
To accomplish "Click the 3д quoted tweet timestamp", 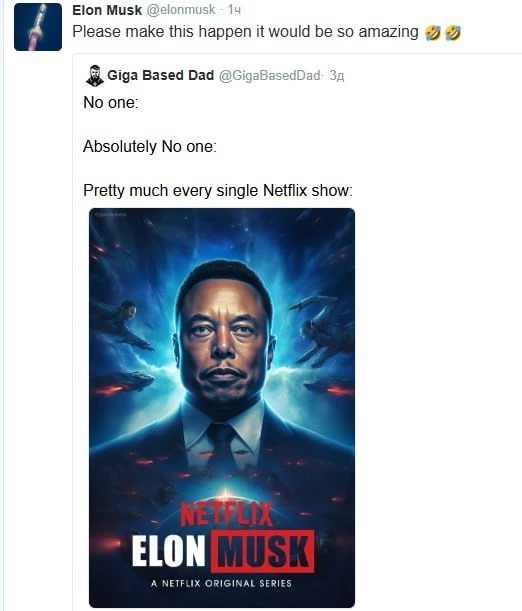I will (337, 76).
